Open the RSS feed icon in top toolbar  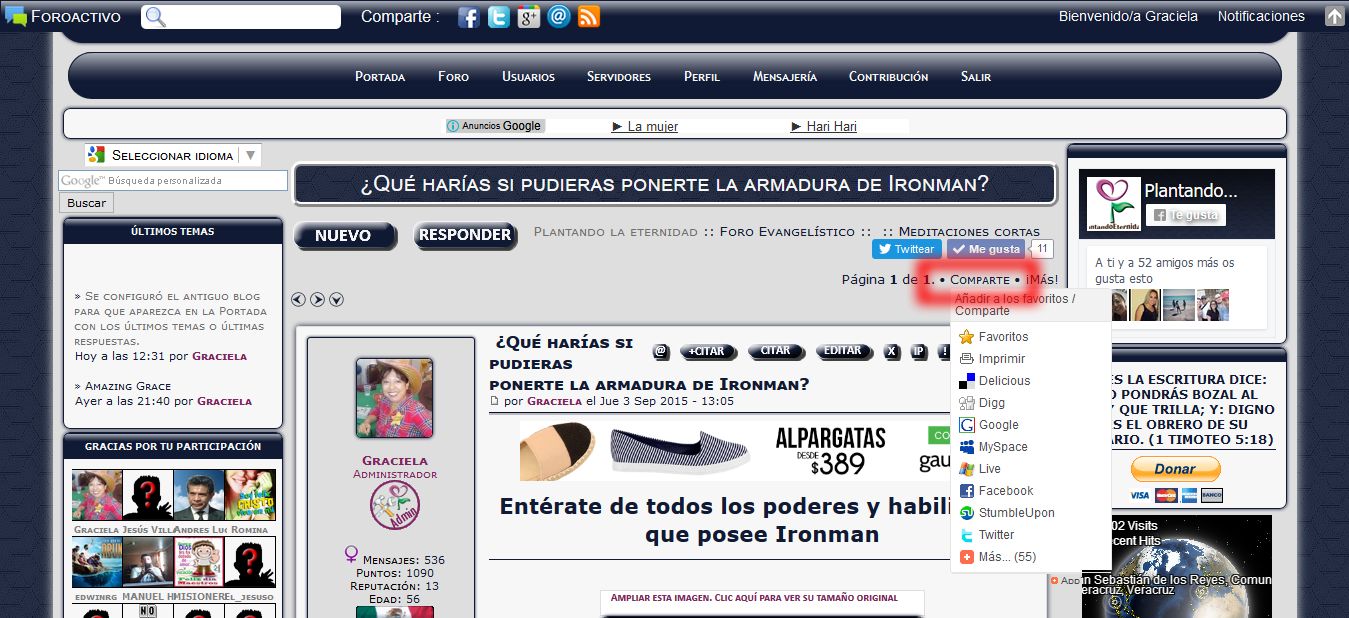tap(589, 17)
